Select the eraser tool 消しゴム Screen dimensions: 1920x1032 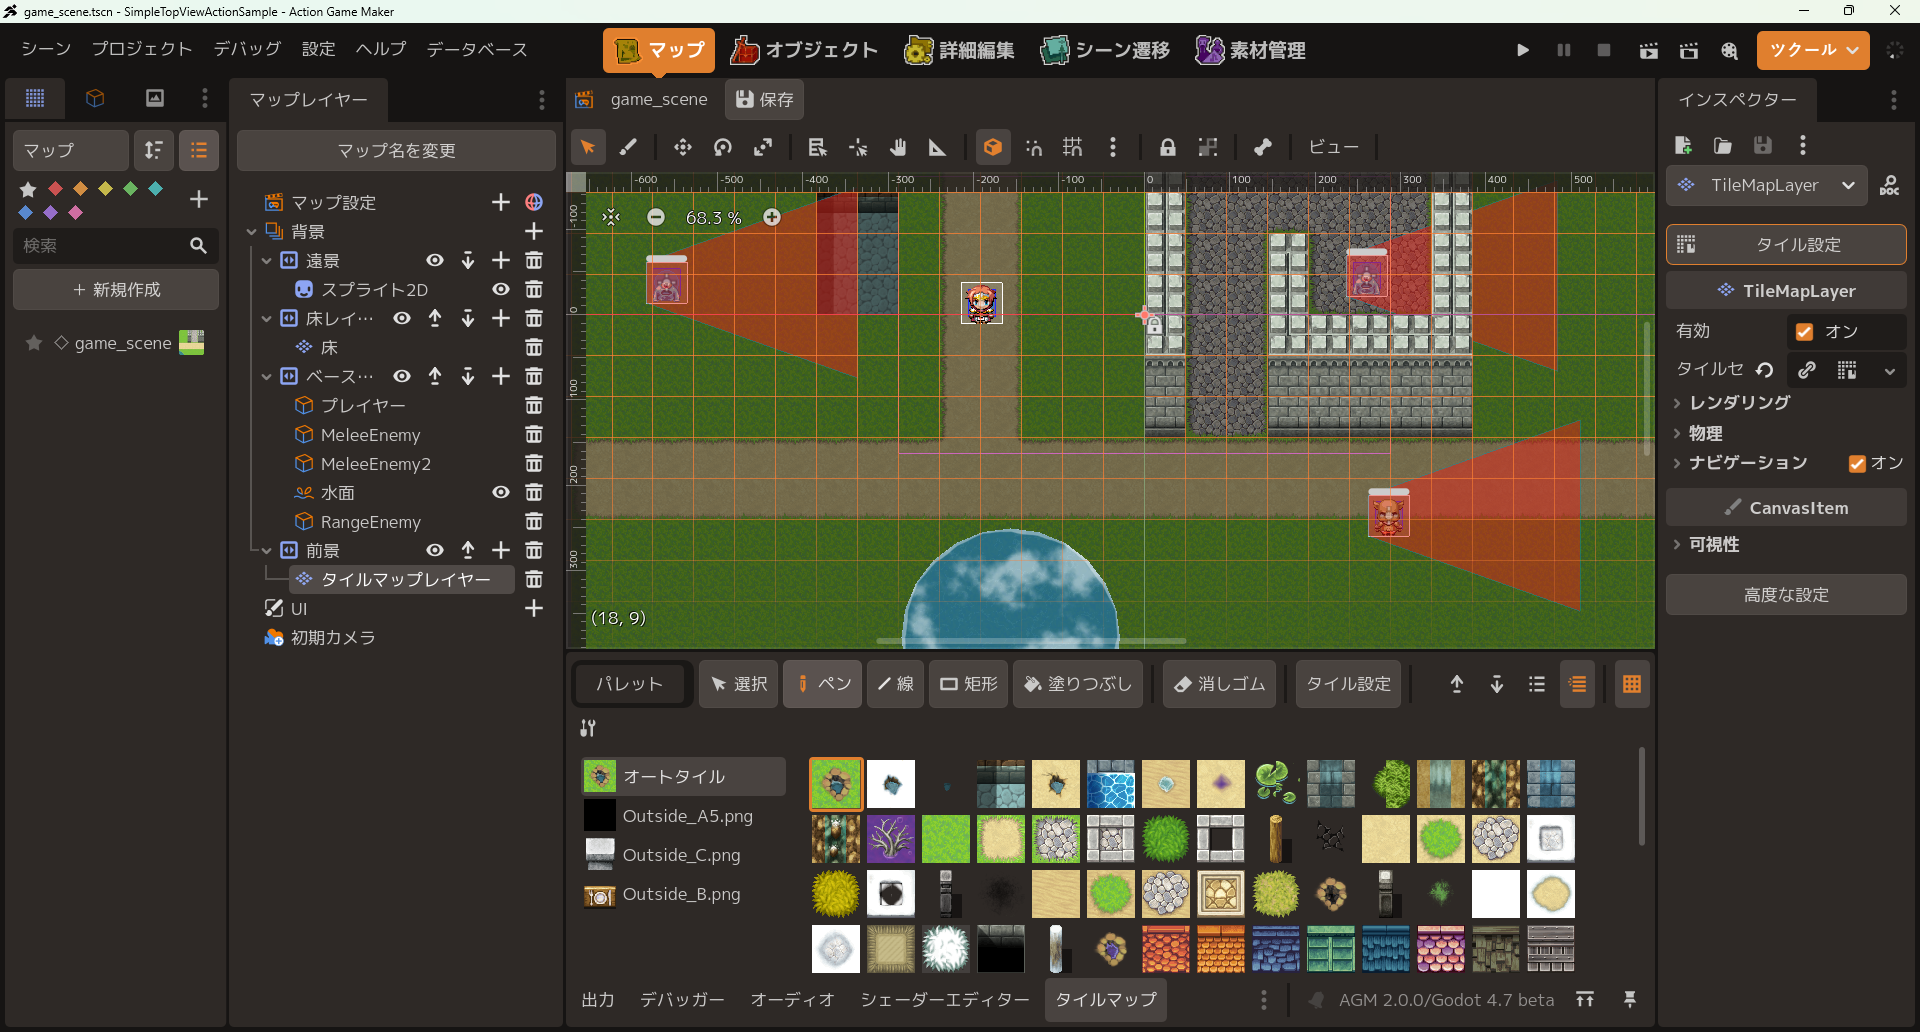click(x=1219, y=684)
